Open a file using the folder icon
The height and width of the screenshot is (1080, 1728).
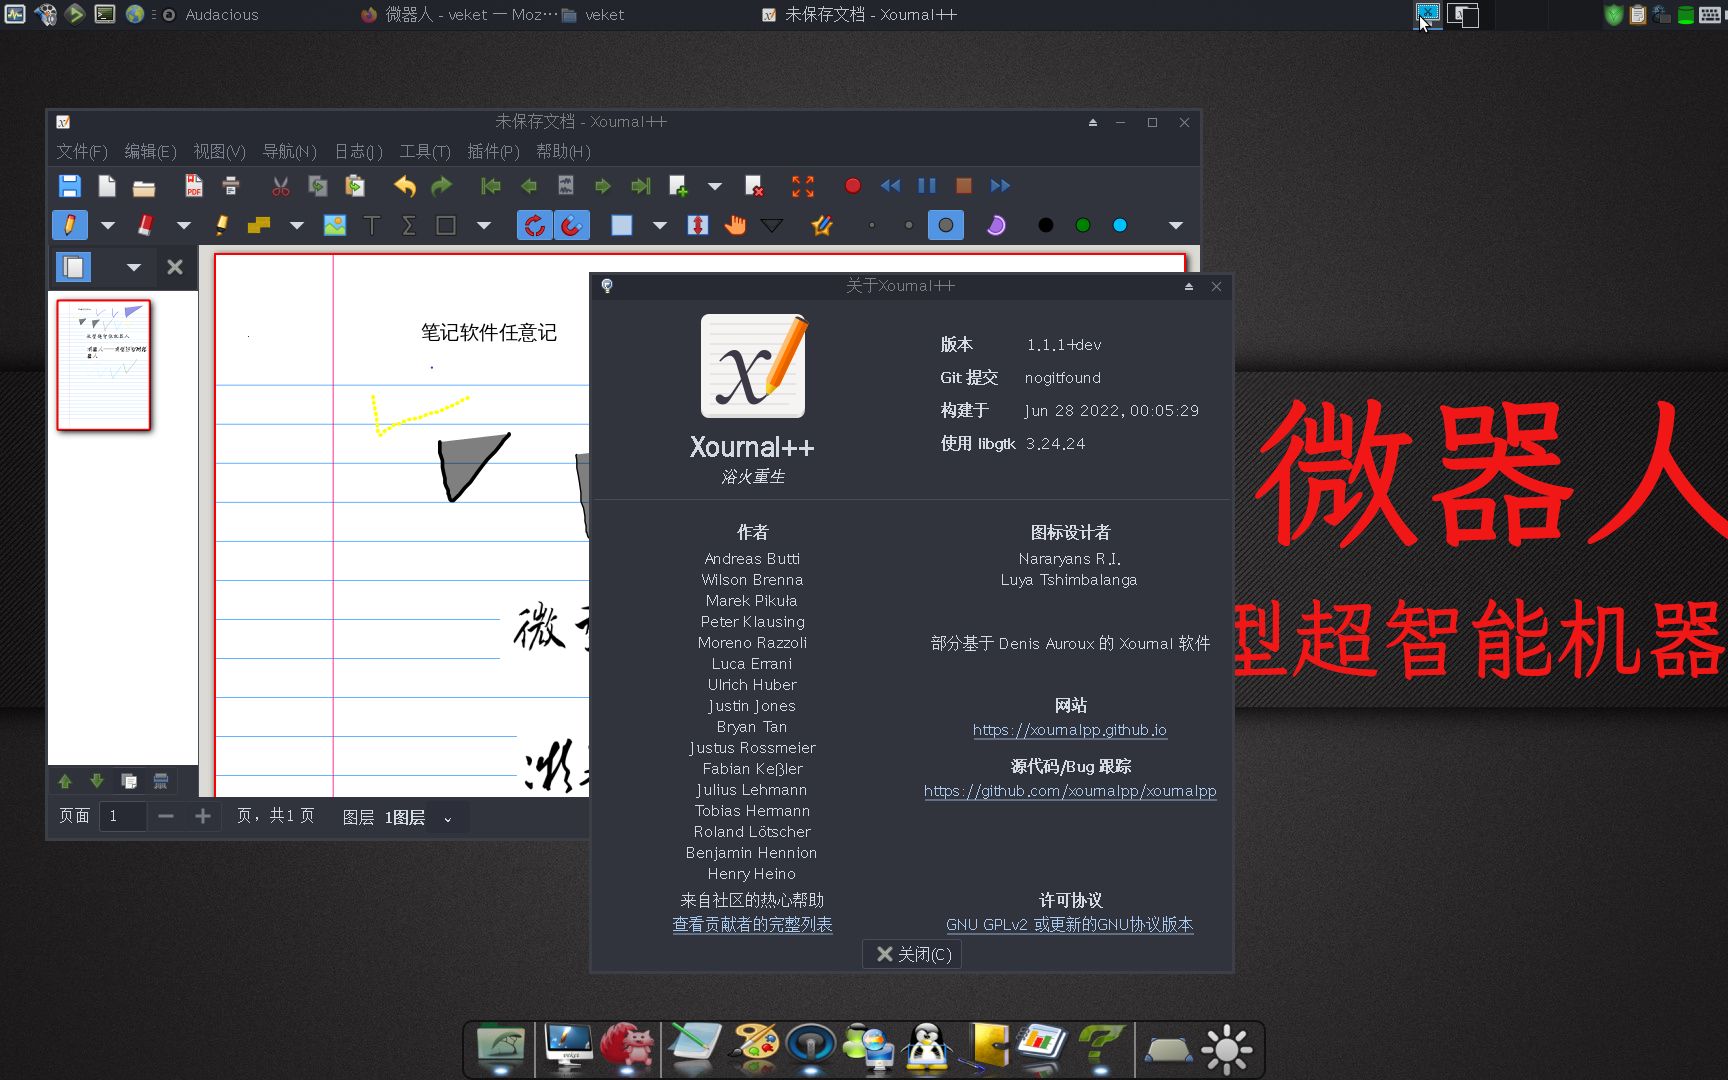[x=144, y=186]
